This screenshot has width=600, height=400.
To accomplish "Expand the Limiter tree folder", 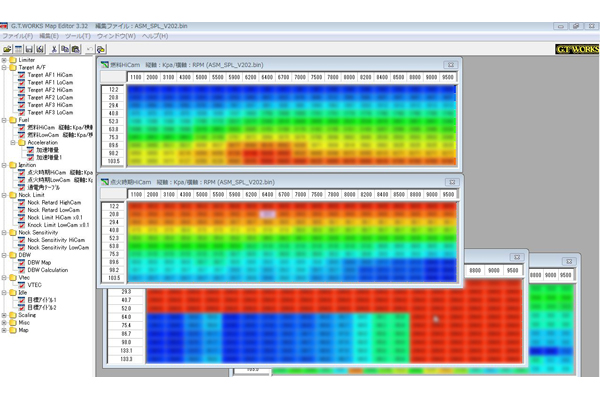I will (4, 59).
